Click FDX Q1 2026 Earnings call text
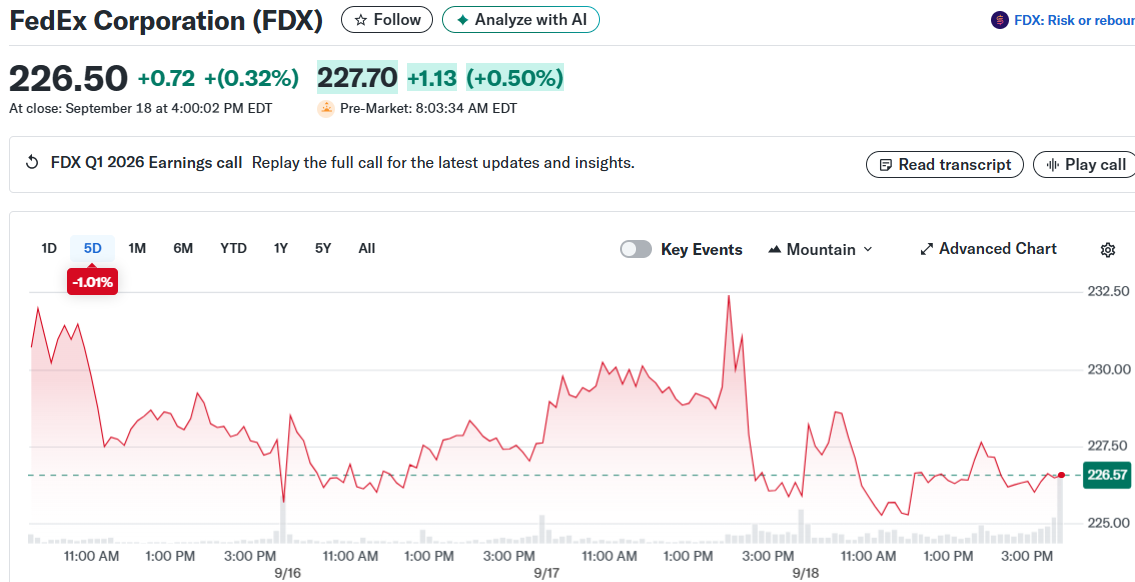 pos(146,163)
